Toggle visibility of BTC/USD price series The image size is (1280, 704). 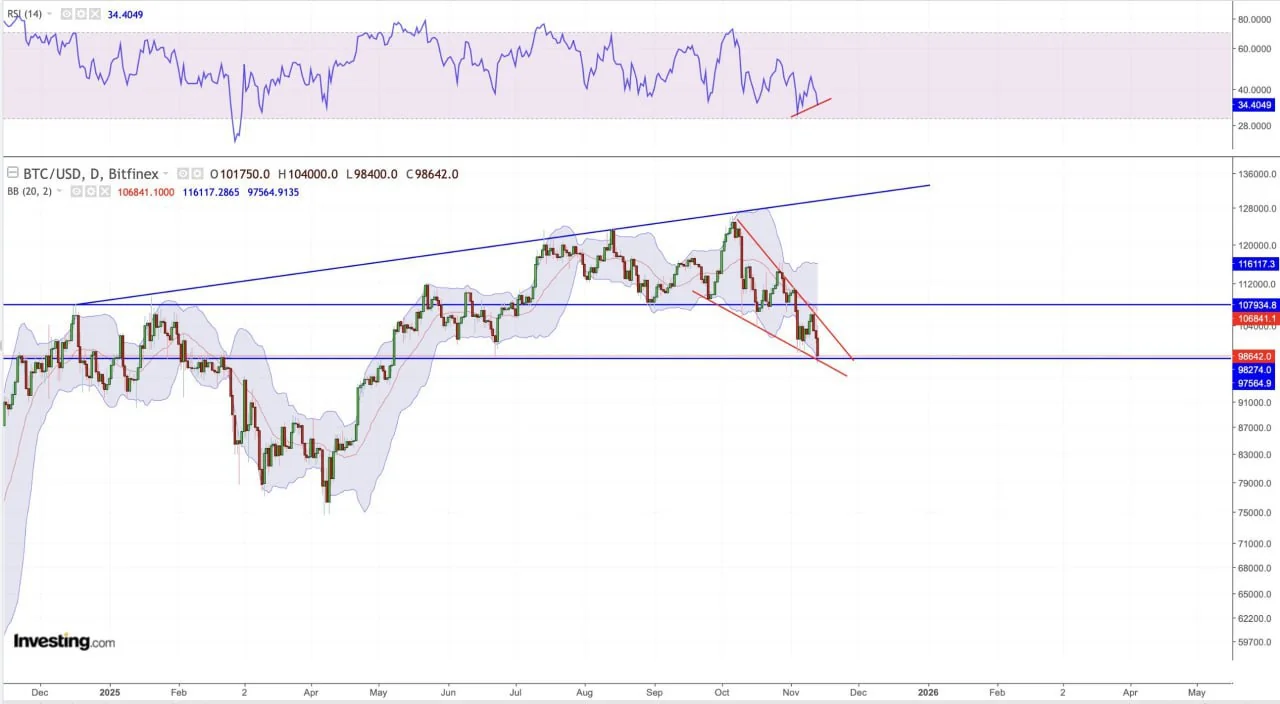pyautogui.click(x=183, y=174)
